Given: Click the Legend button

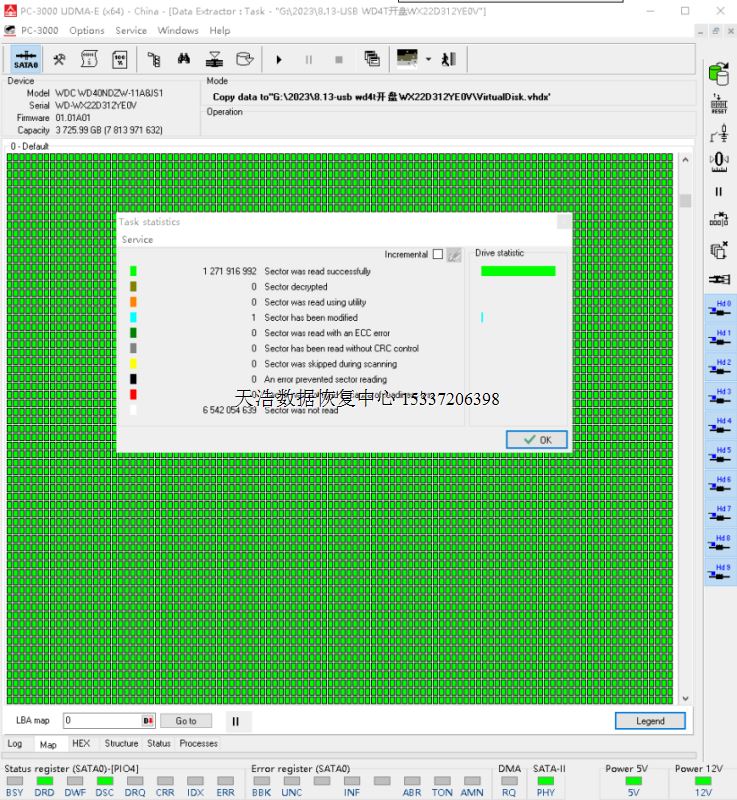Looking at the screenshot, I should pyautogui.click(x=650, y=721).
